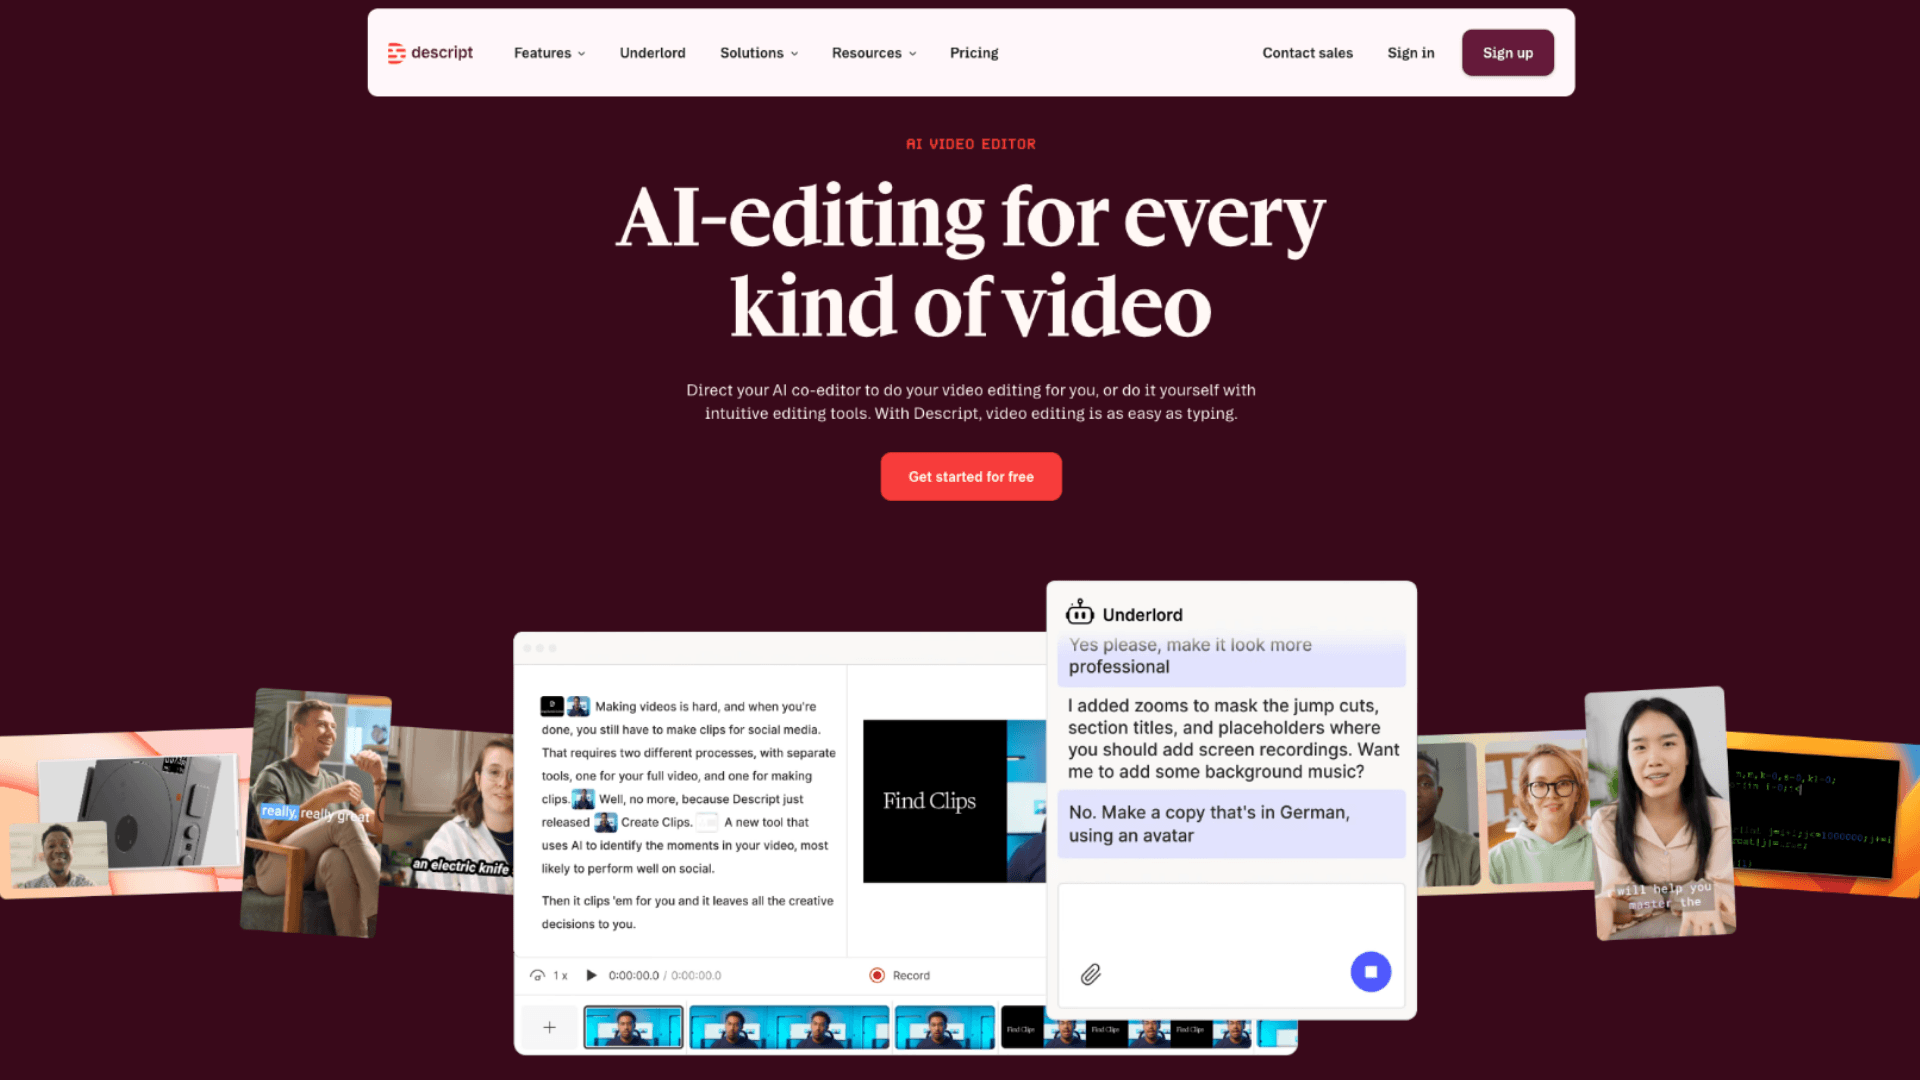Click the Descript logo in the navbar
Viewport: 1920px width, 1080px height.
[430, 53]
